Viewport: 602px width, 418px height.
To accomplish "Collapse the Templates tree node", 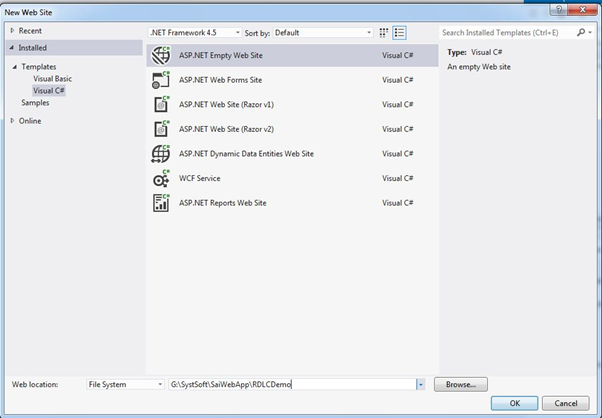I will tap(15, 67).
